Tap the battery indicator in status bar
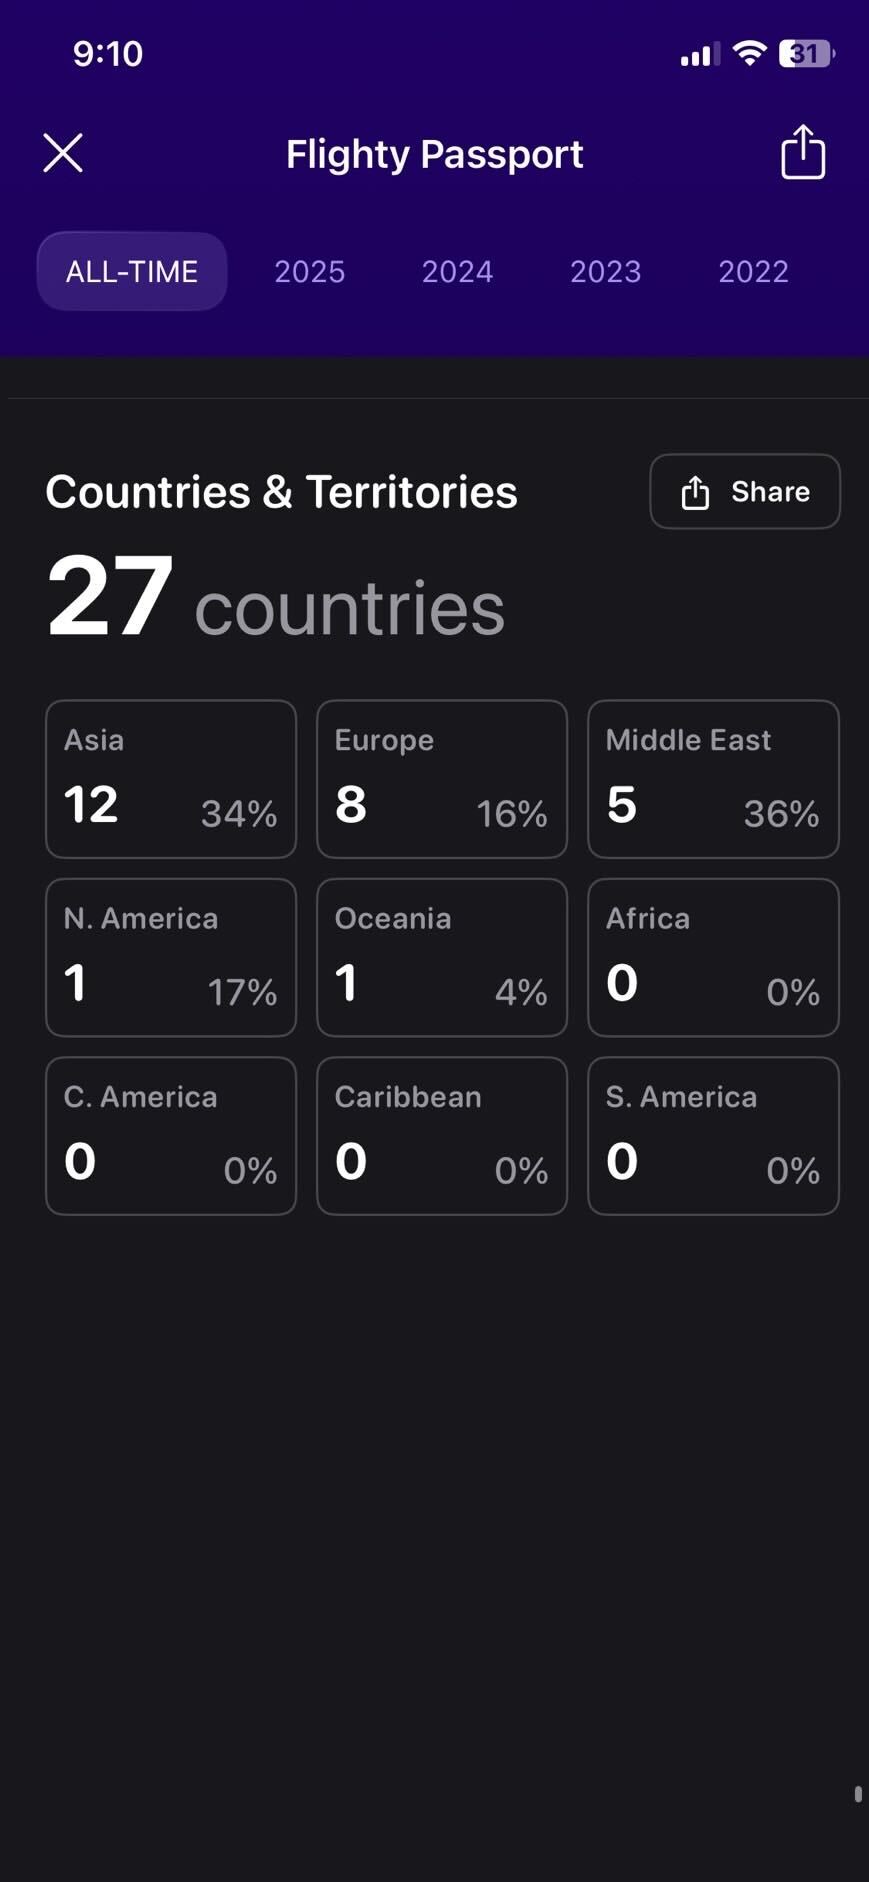Screen dimensions: 869x1882 click(x=806, y=53)
